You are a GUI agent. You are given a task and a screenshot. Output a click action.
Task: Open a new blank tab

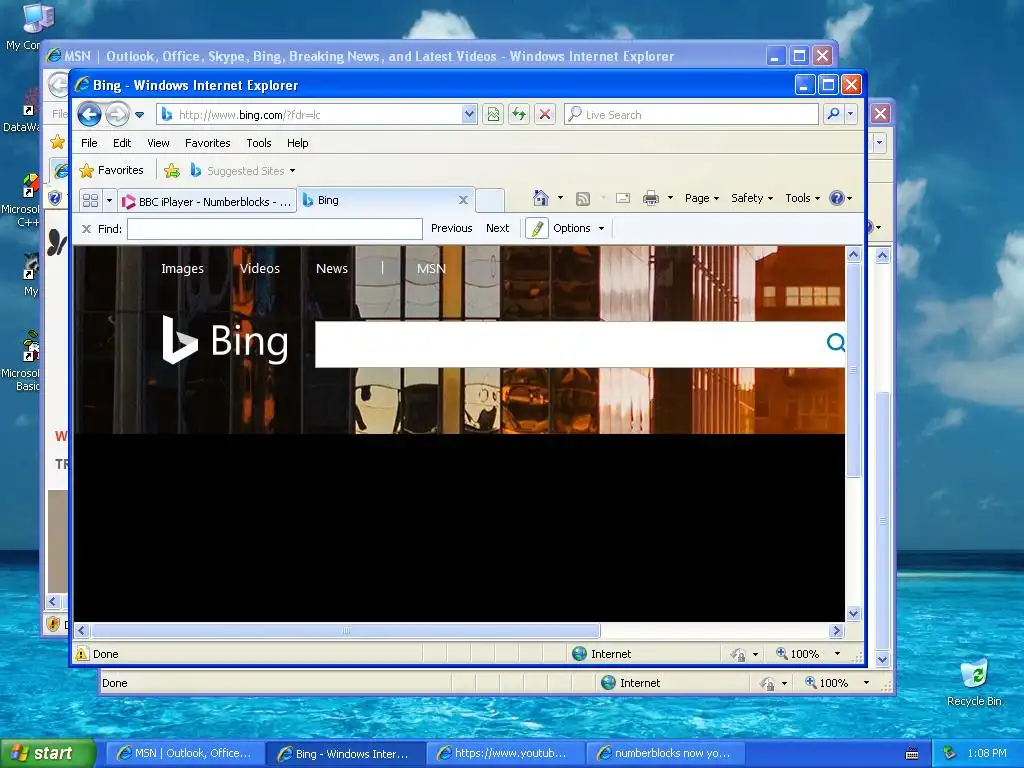click(489, 200)
